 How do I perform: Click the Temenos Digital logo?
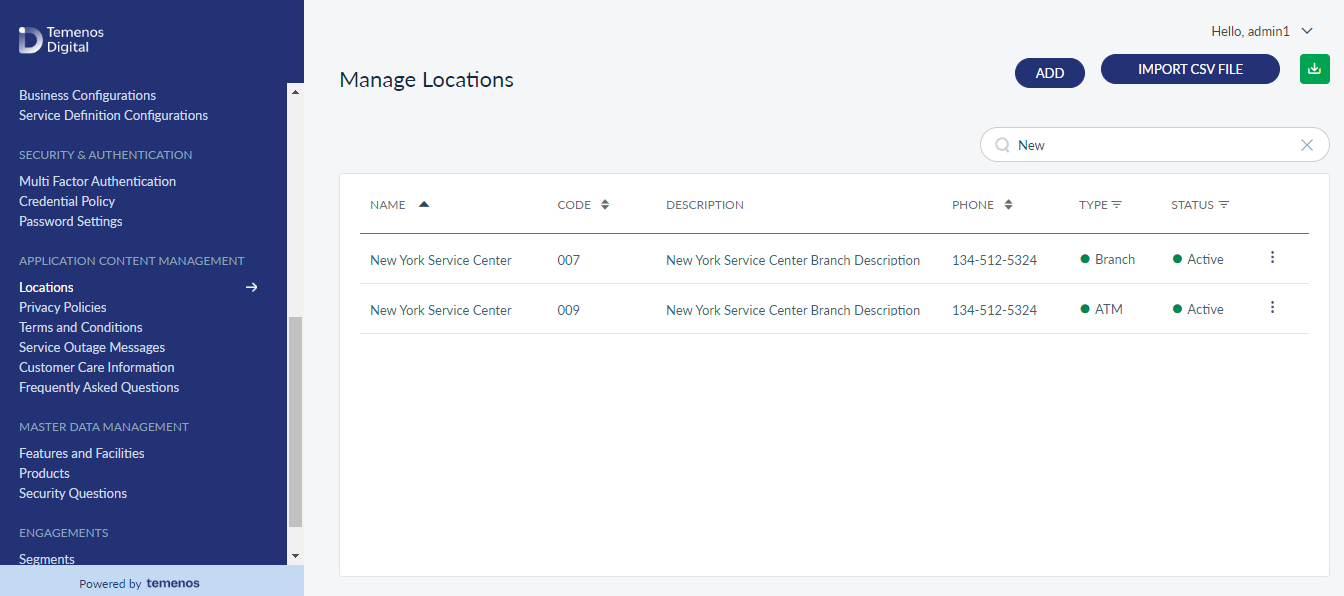coord(61,40)
